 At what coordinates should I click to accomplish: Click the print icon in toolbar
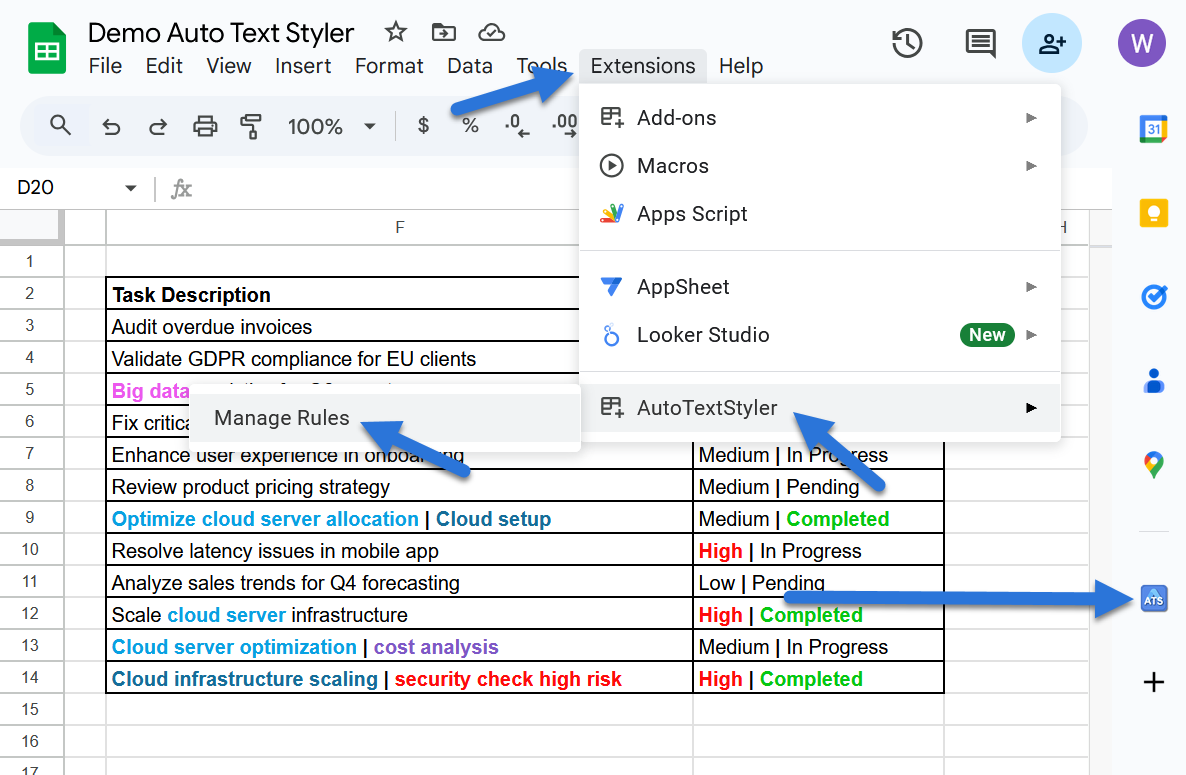(205, 126)
